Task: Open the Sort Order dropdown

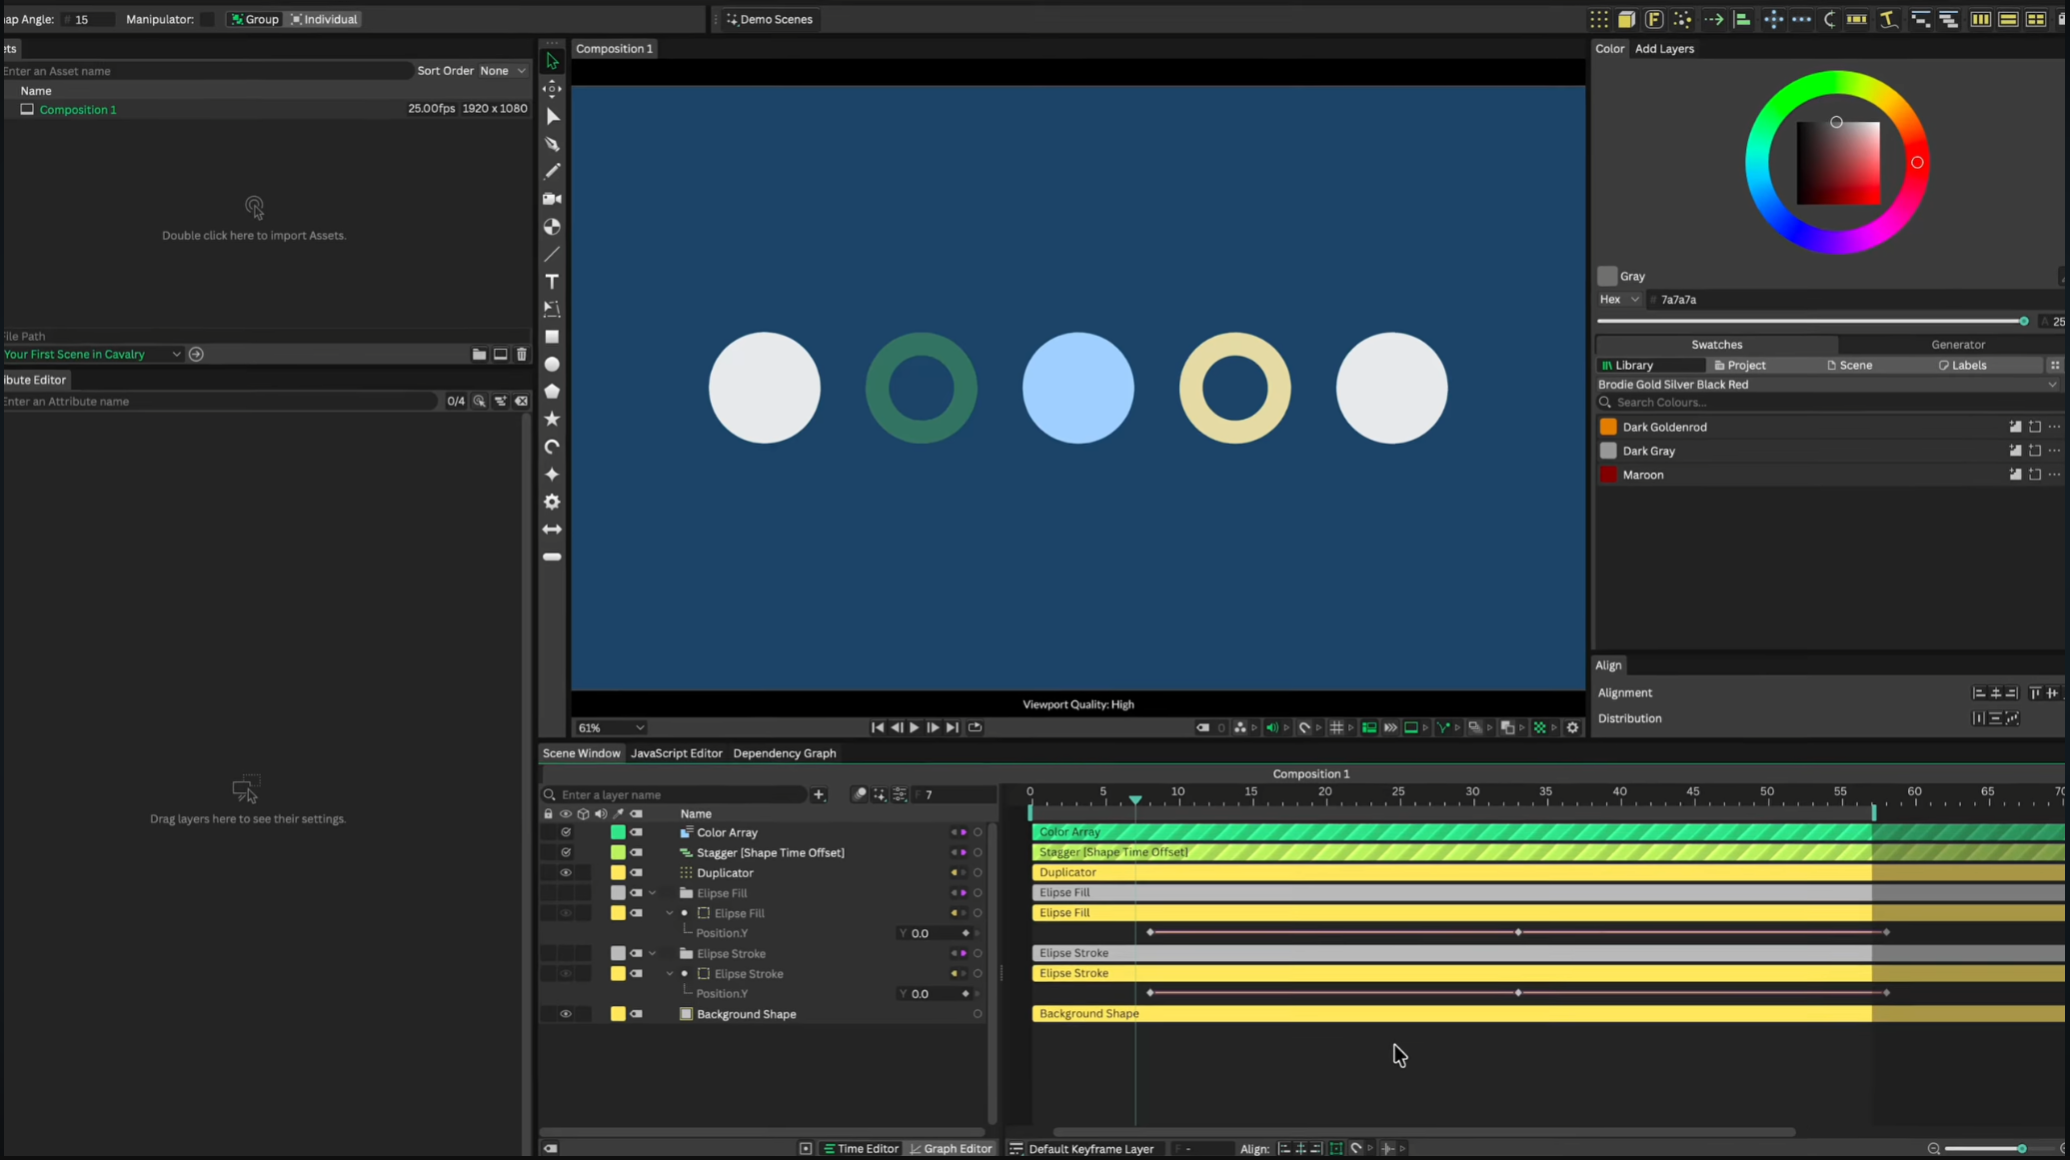Action: (502, 71)
